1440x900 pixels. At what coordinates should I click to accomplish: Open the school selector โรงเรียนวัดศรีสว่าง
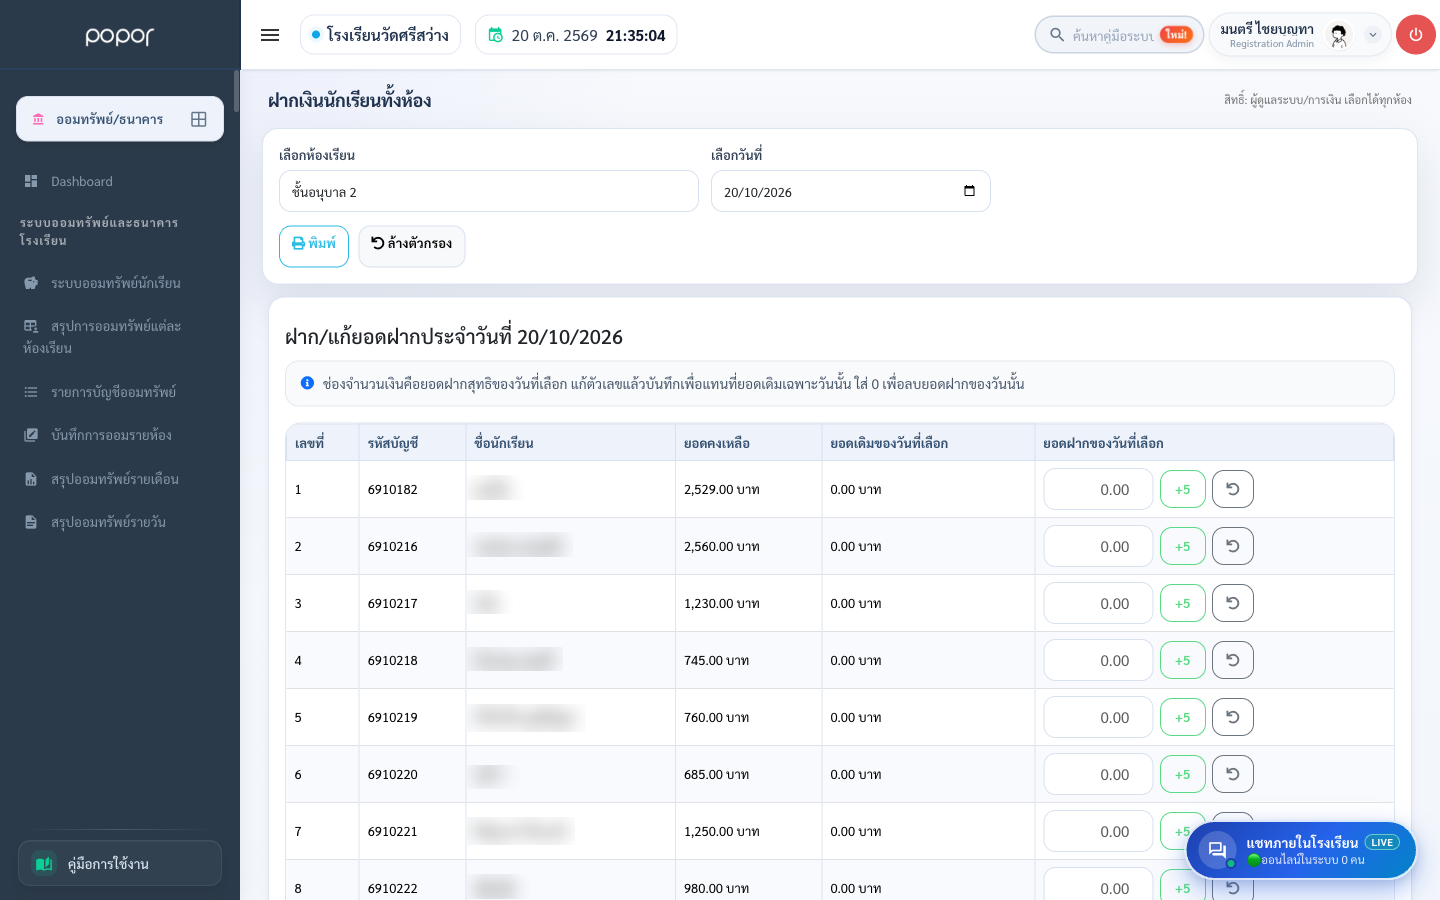pyautogui.click(x=380, y=35)
